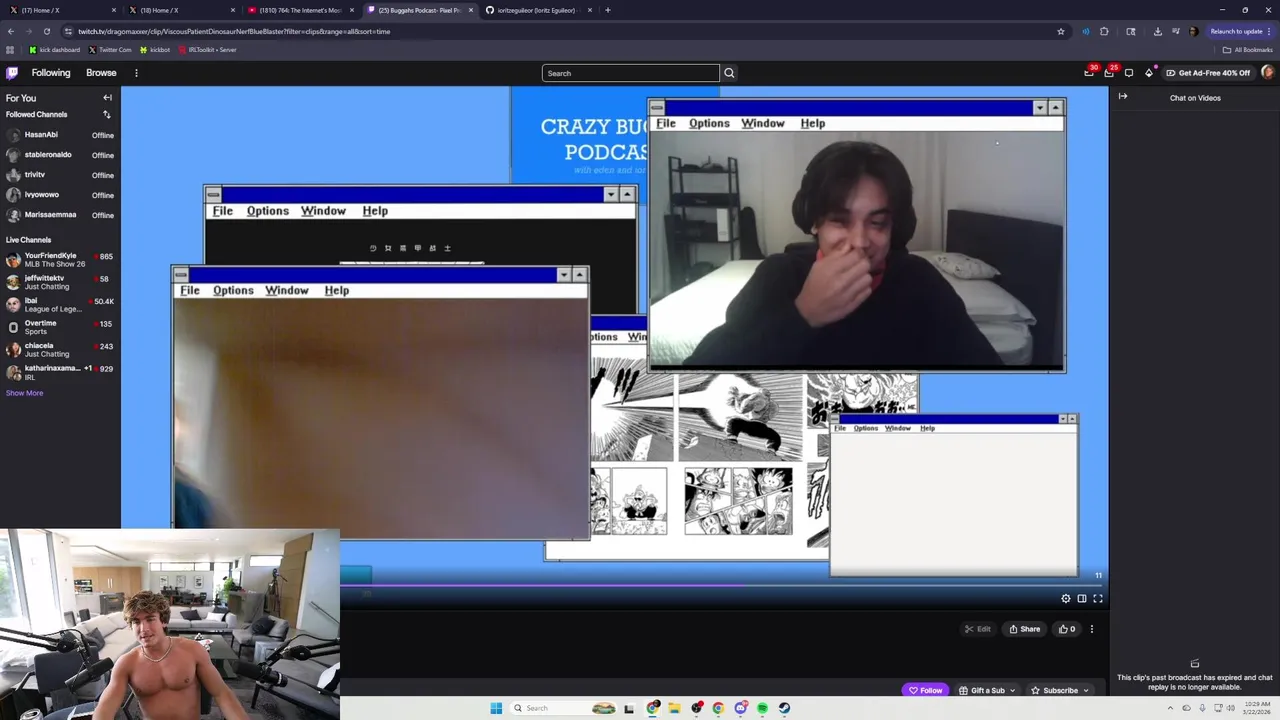The height and width of the screenshot is (720, 1280).
Task: Bookmark this page with the star icon
Action: coord(1061,31)
